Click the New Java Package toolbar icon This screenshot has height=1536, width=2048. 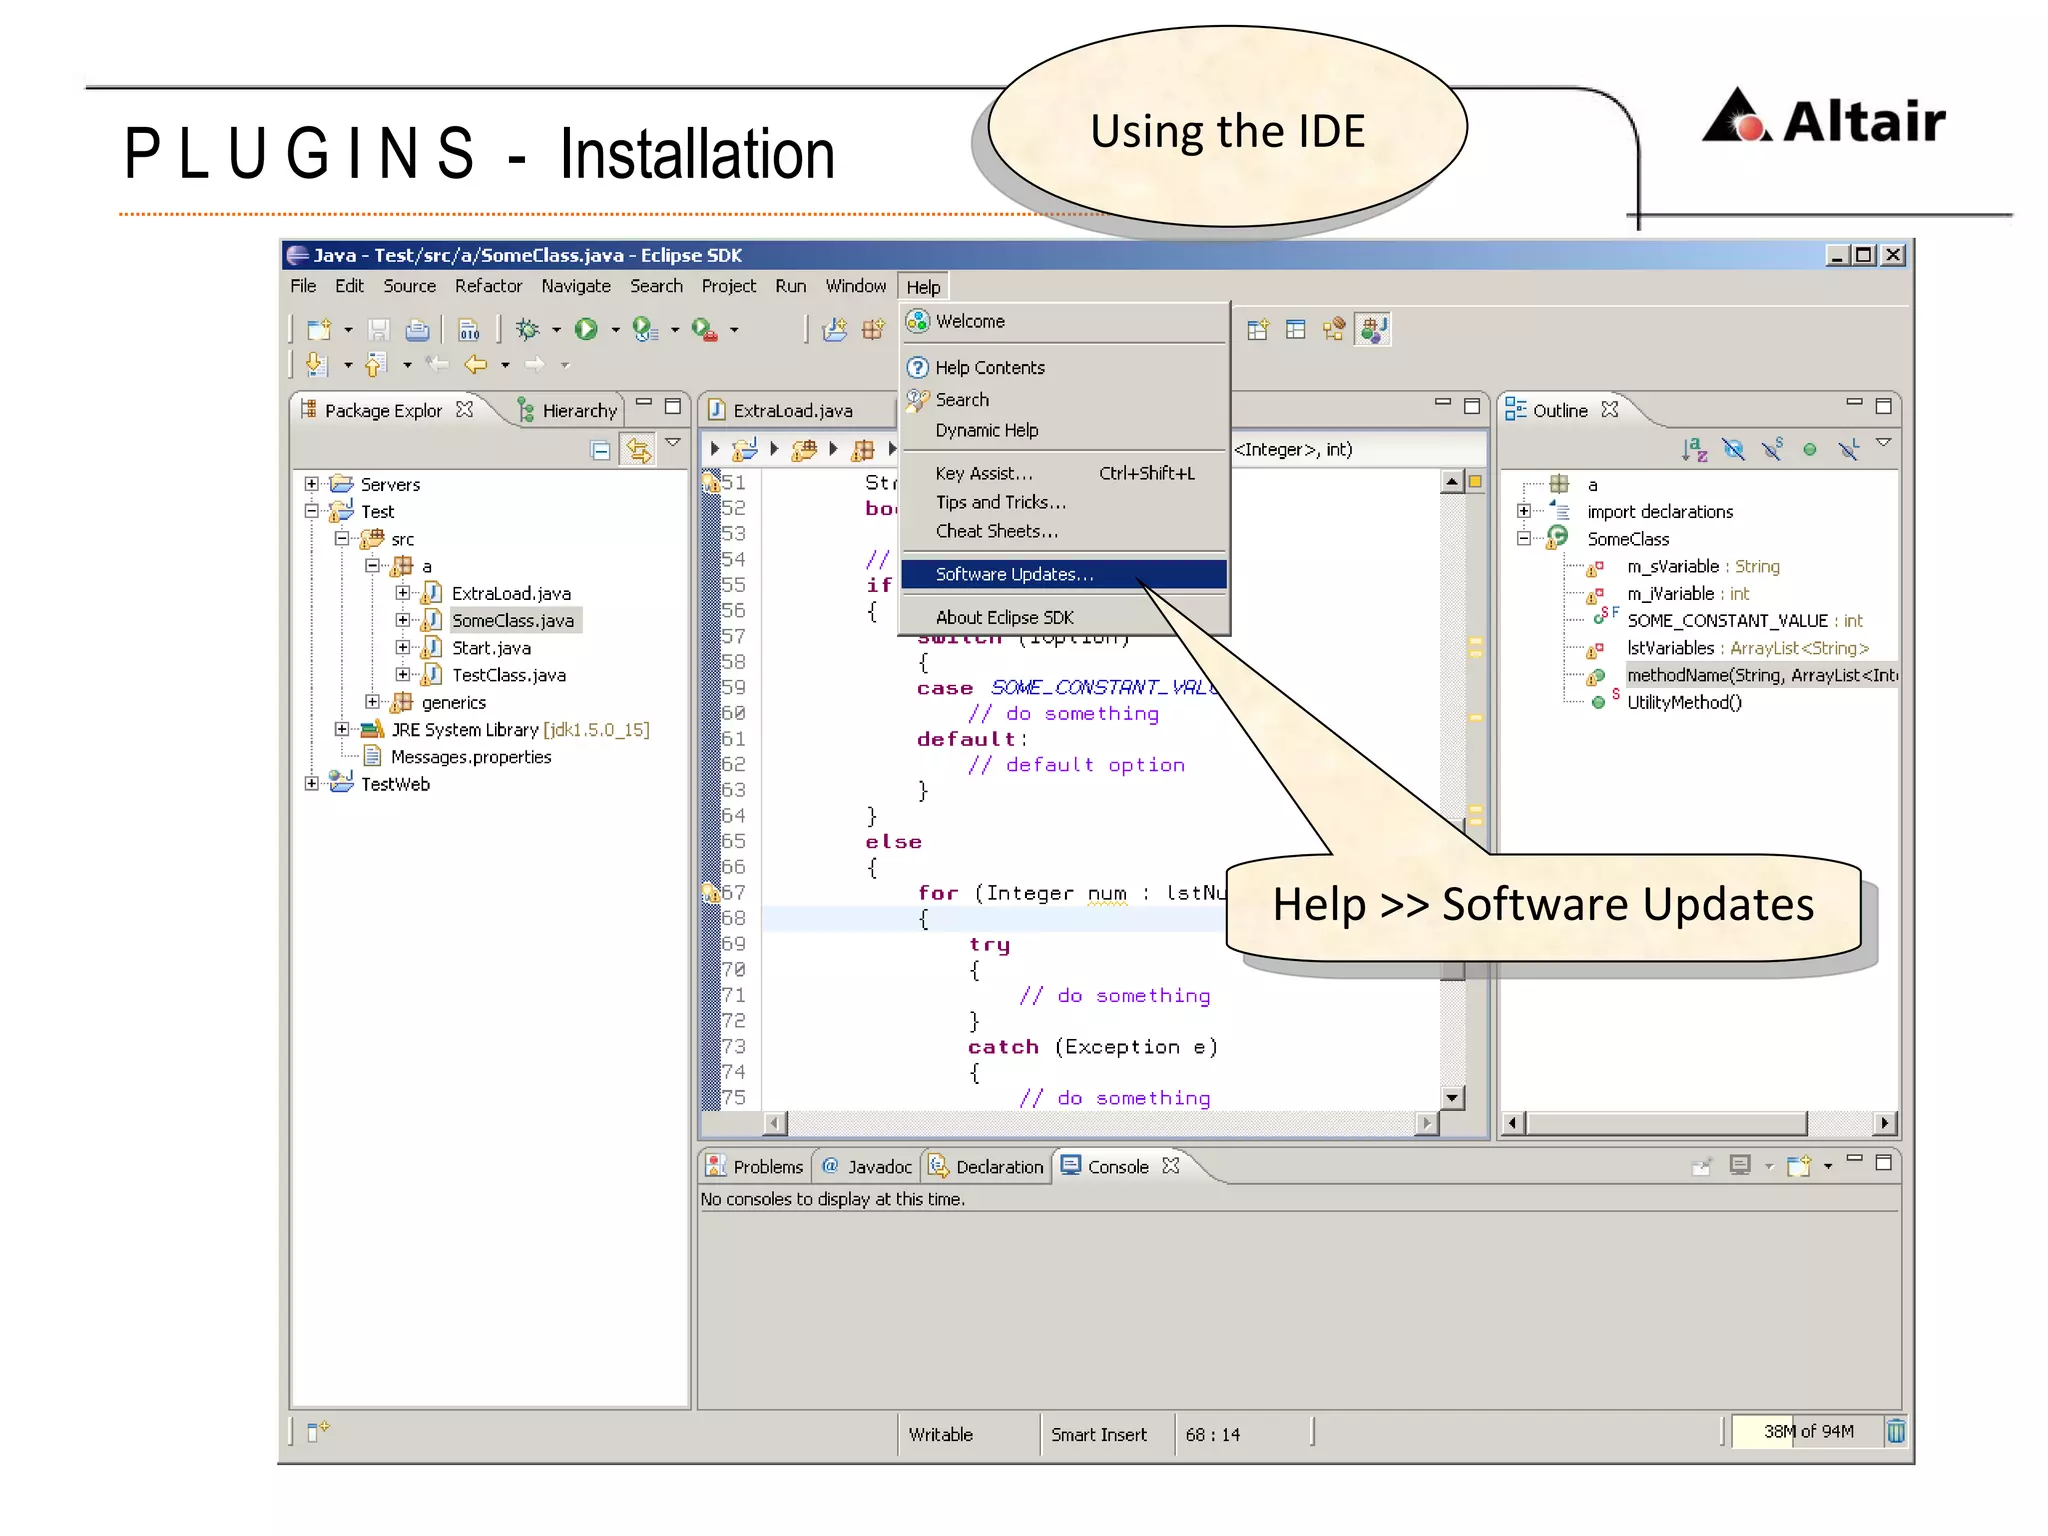click(873, 329)
